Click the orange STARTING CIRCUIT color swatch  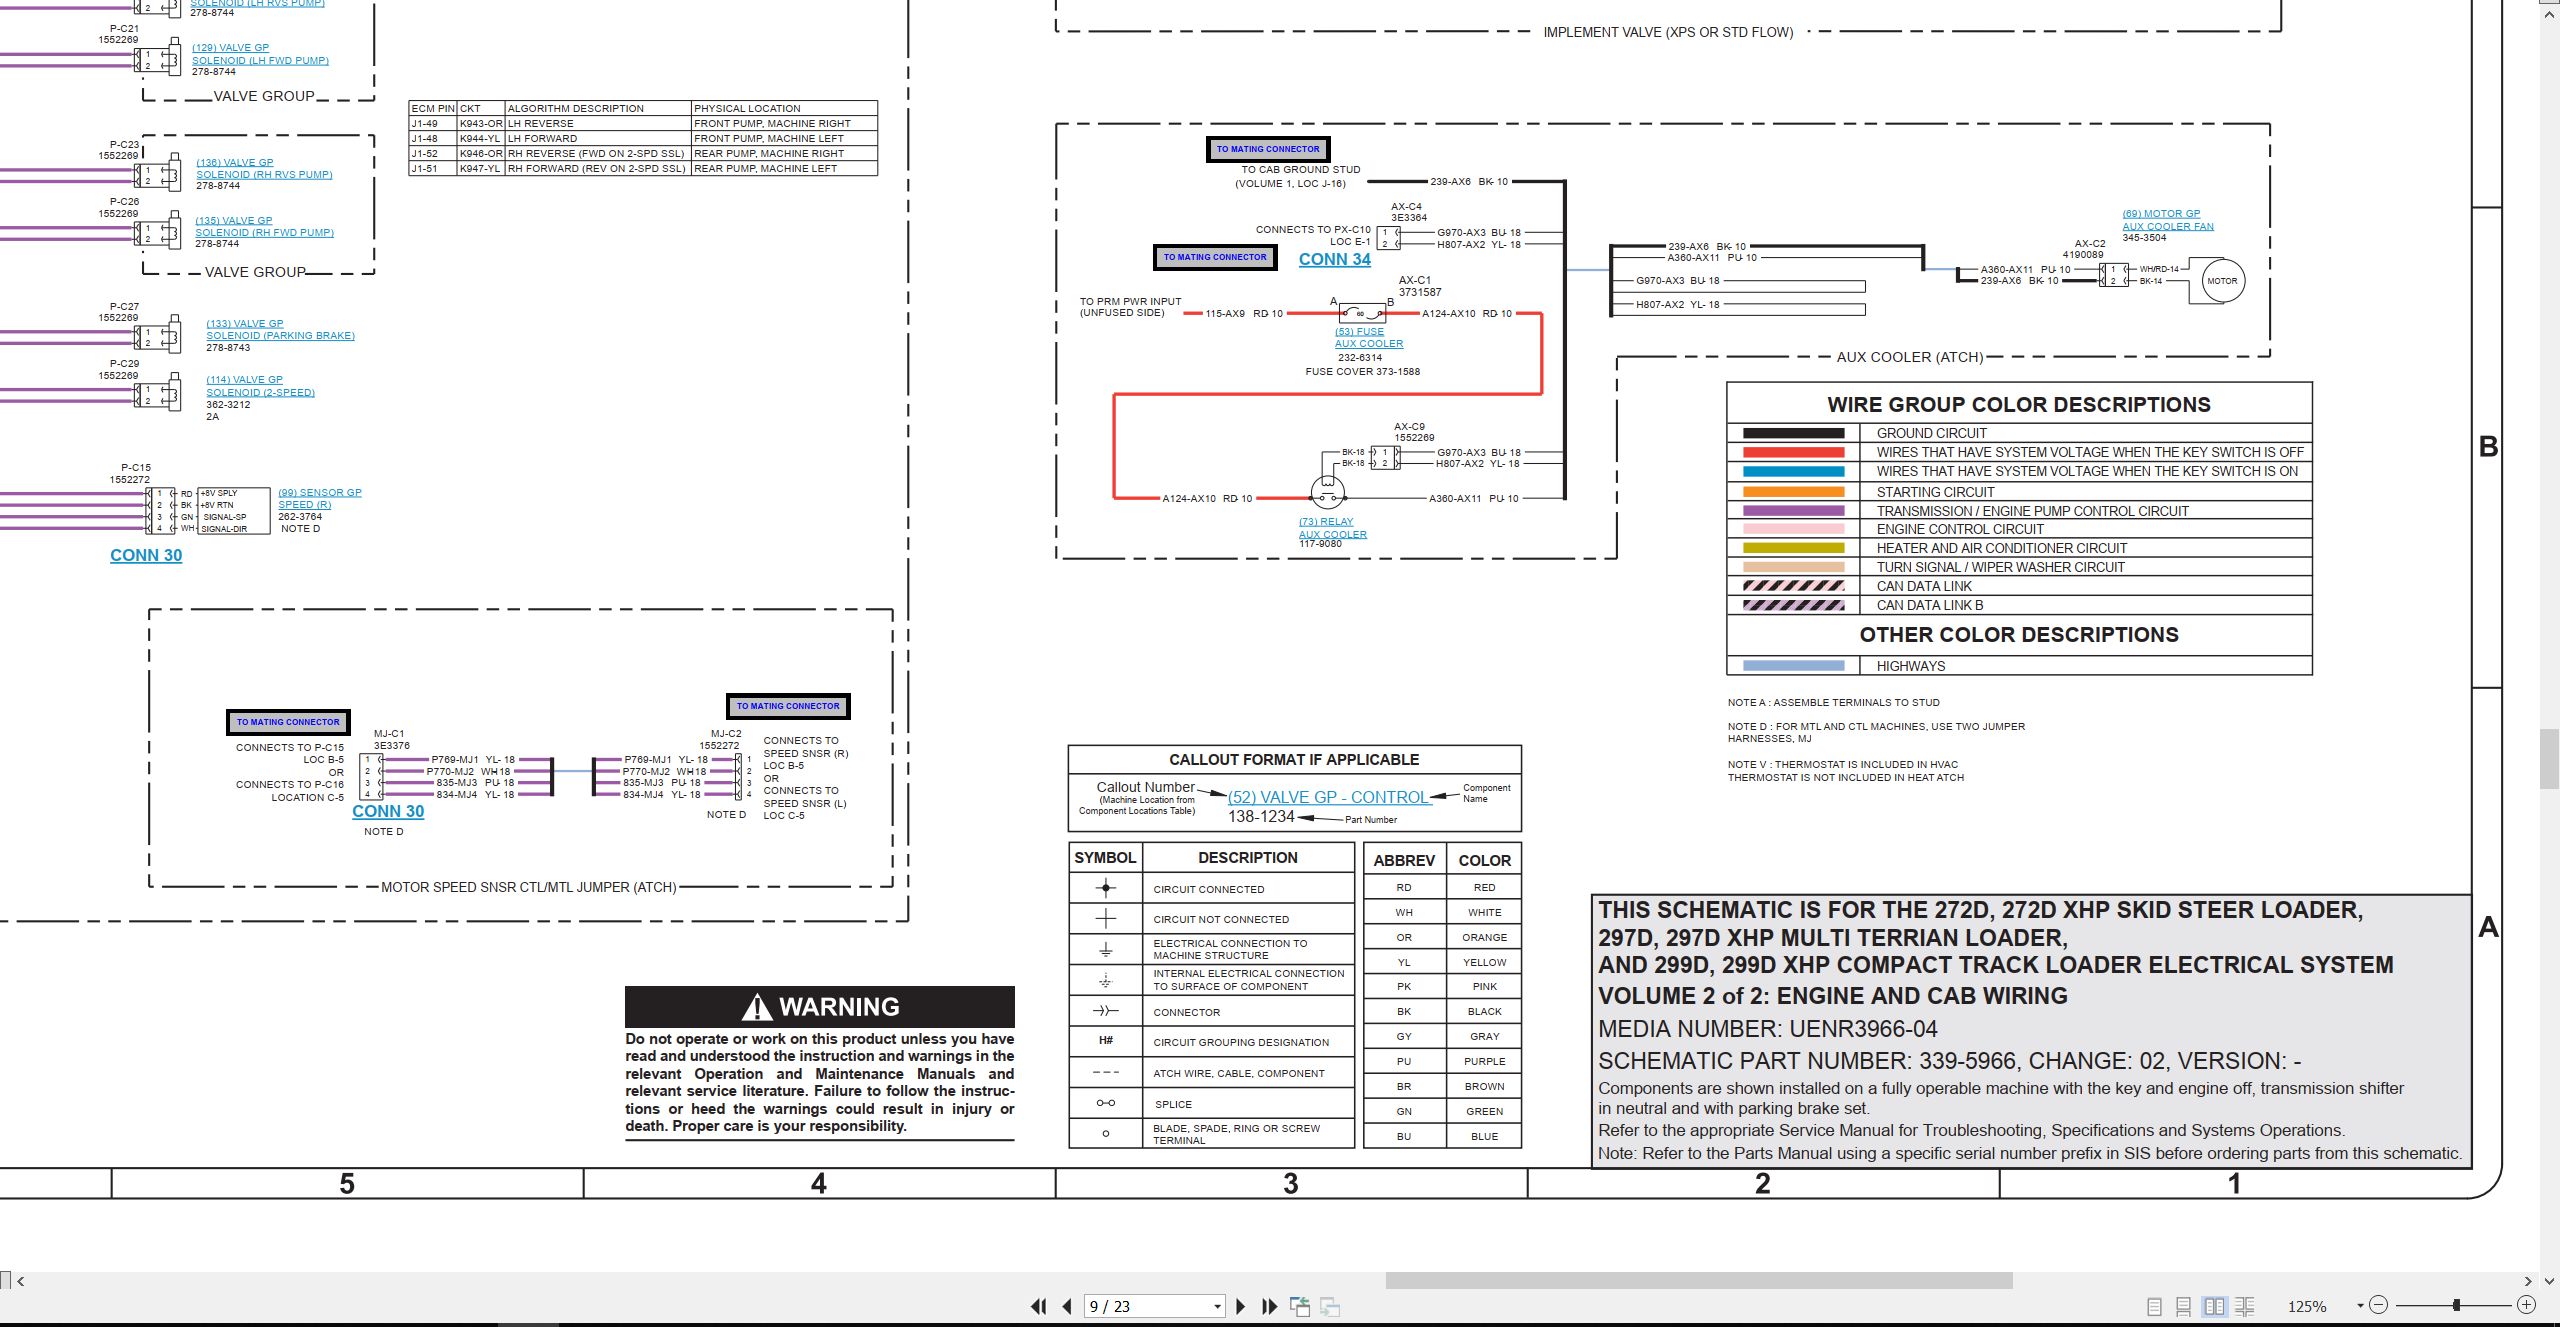click(x=1793, y=492)
